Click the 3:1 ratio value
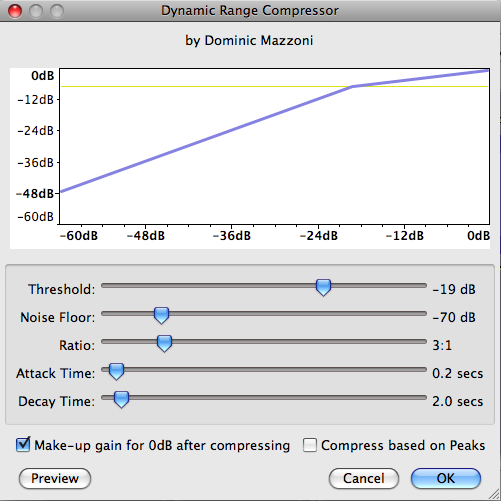 (442, 345)
